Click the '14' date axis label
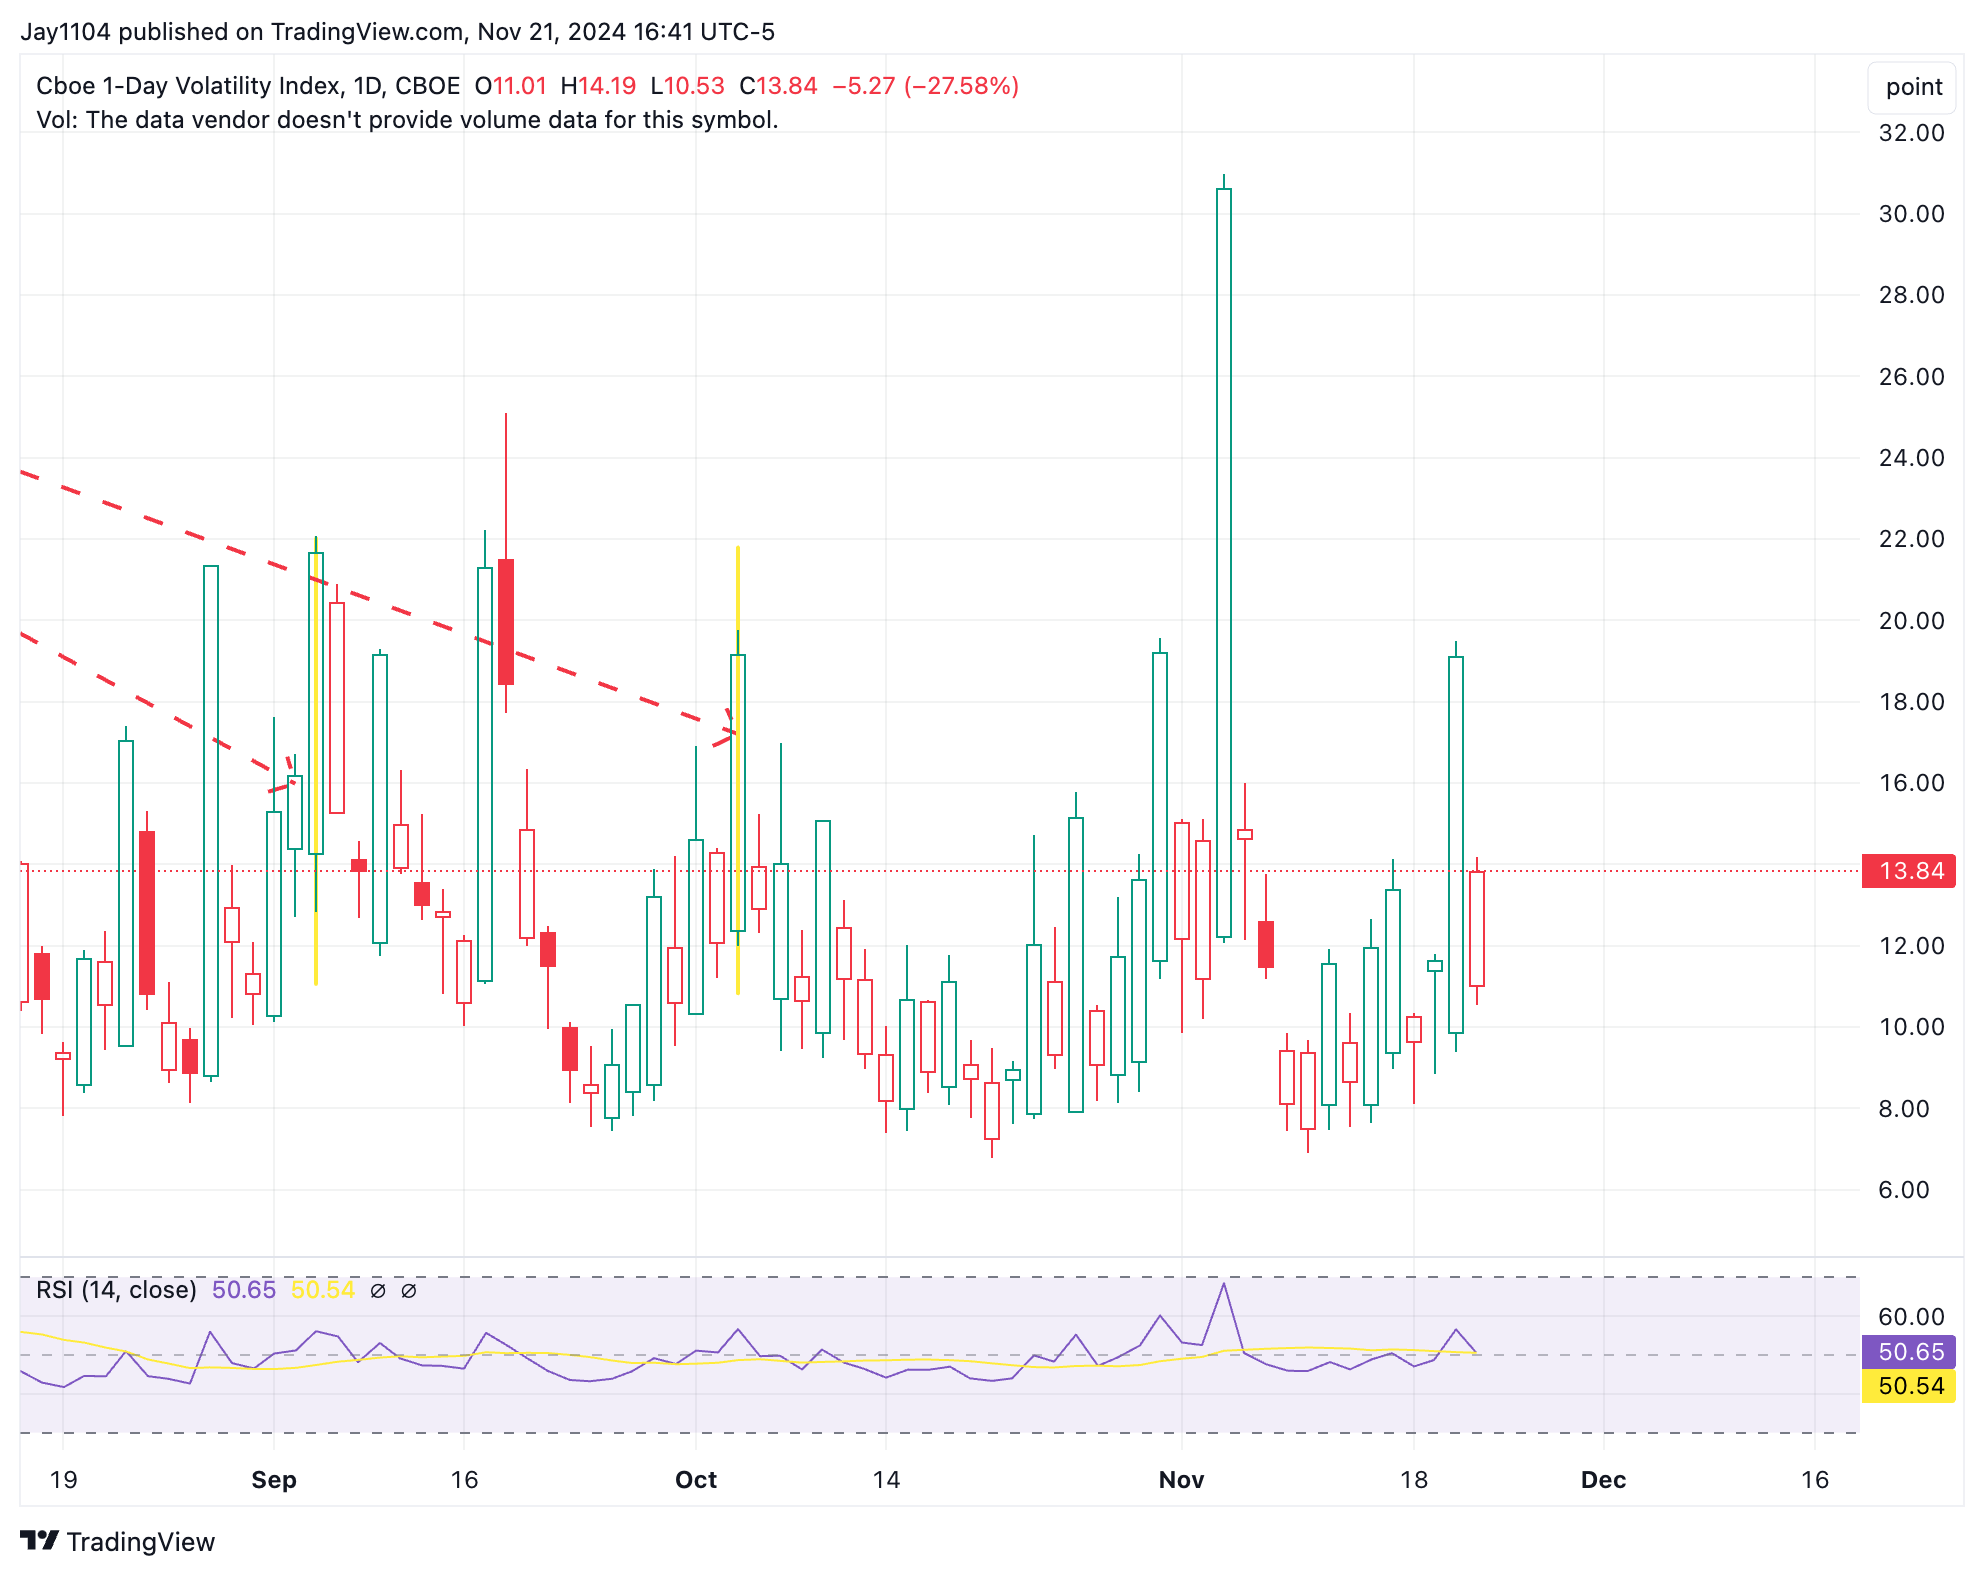 pyautogui.click(x=886, y=1480)
